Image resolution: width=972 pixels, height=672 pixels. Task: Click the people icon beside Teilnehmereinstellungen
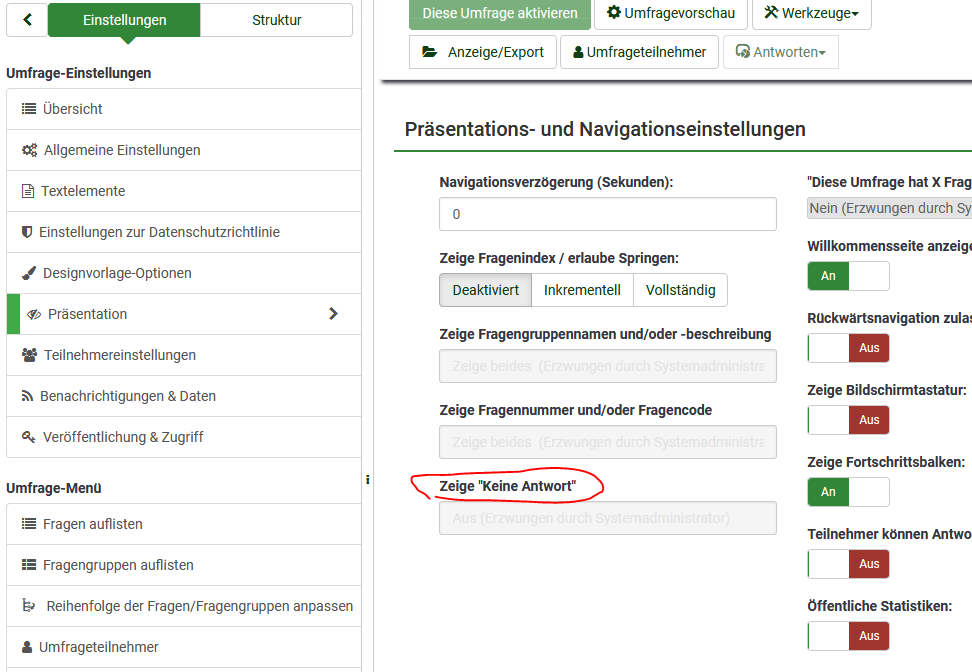coord(29,355)
